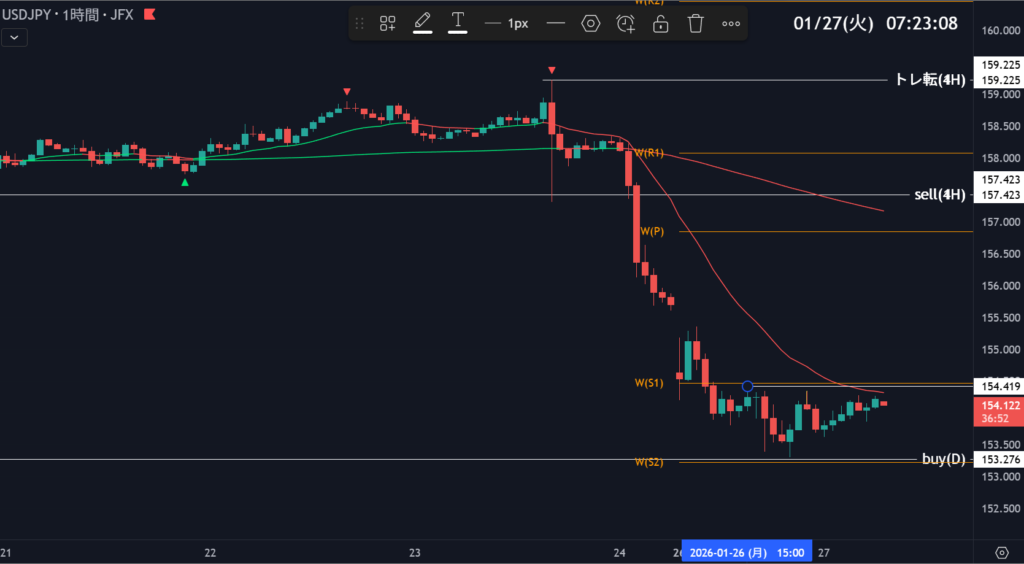Click the blue circle line anchor point
The height and width of the screenshot is (564, 1024).
[x=747, y=386]
